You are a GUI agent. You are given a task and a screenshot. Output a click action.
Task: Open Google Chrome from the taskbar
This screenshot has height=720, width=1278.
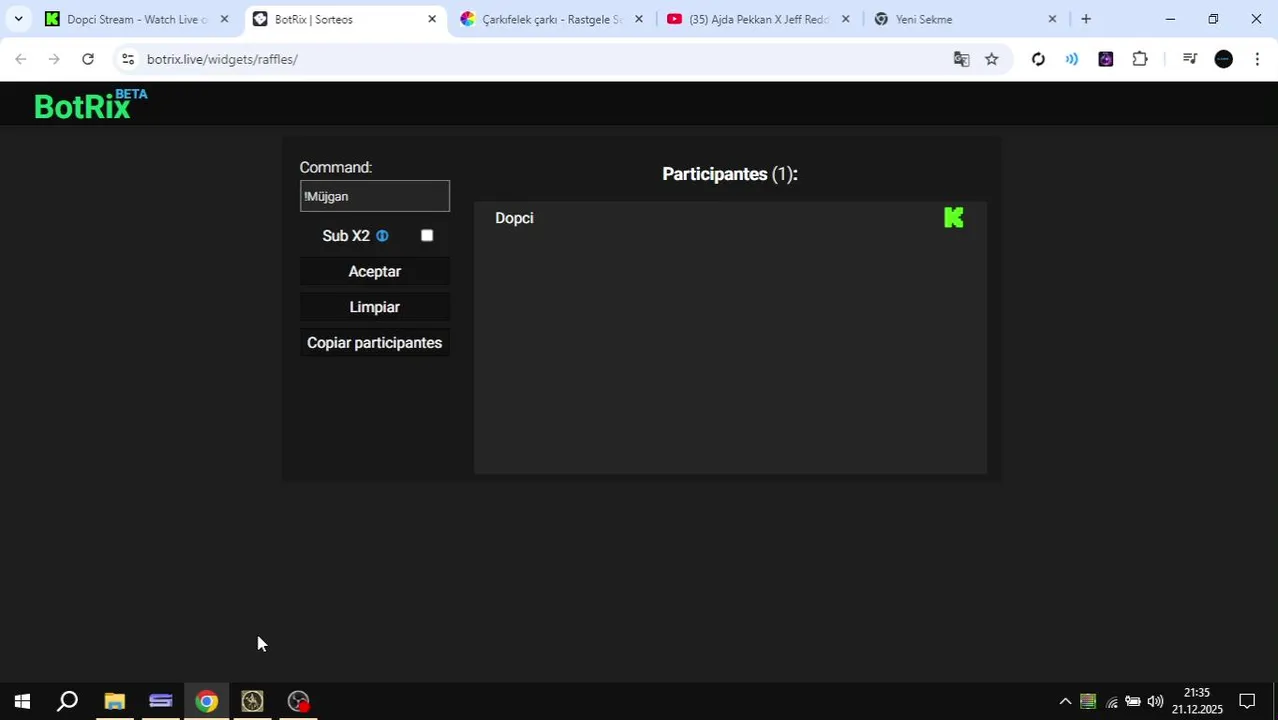tap(206, 701)
